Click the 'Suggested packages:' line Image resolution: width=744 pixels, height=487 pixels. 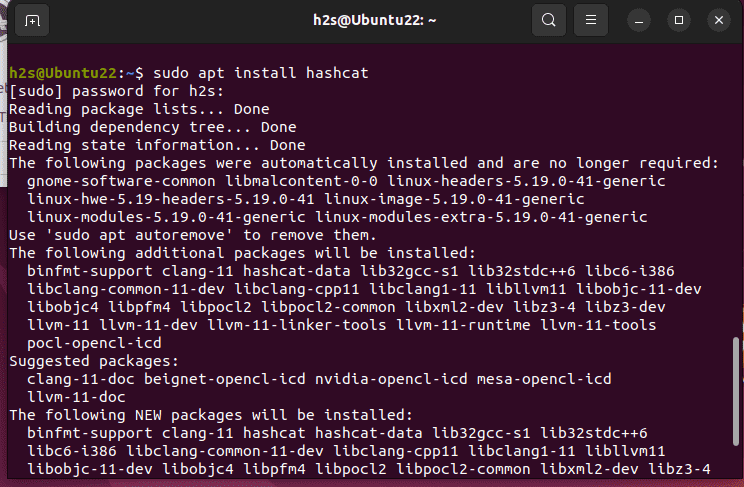pyautogui.click(x=94, y=361)
